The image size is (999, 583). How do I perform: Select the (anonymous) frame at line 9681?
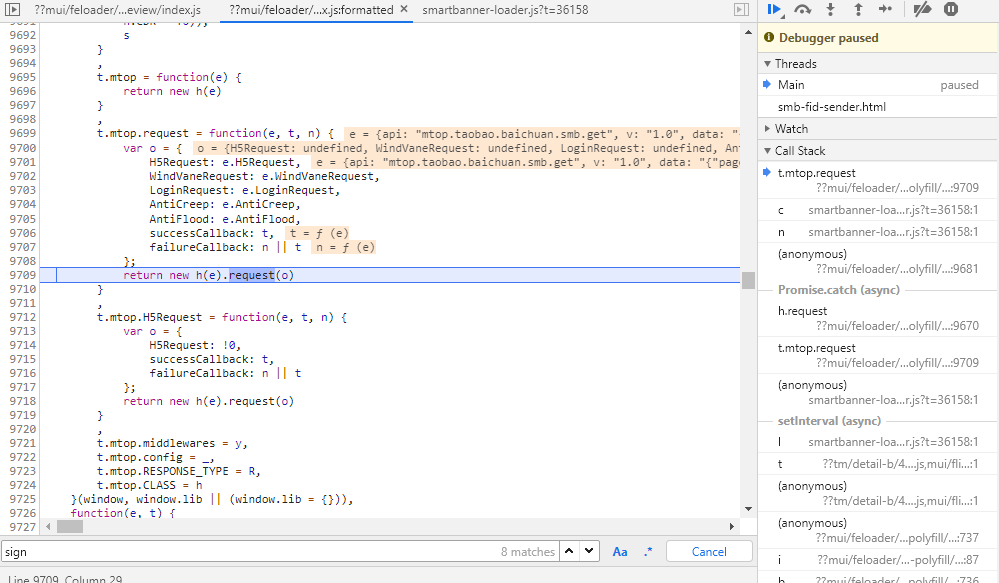point(878,261)
